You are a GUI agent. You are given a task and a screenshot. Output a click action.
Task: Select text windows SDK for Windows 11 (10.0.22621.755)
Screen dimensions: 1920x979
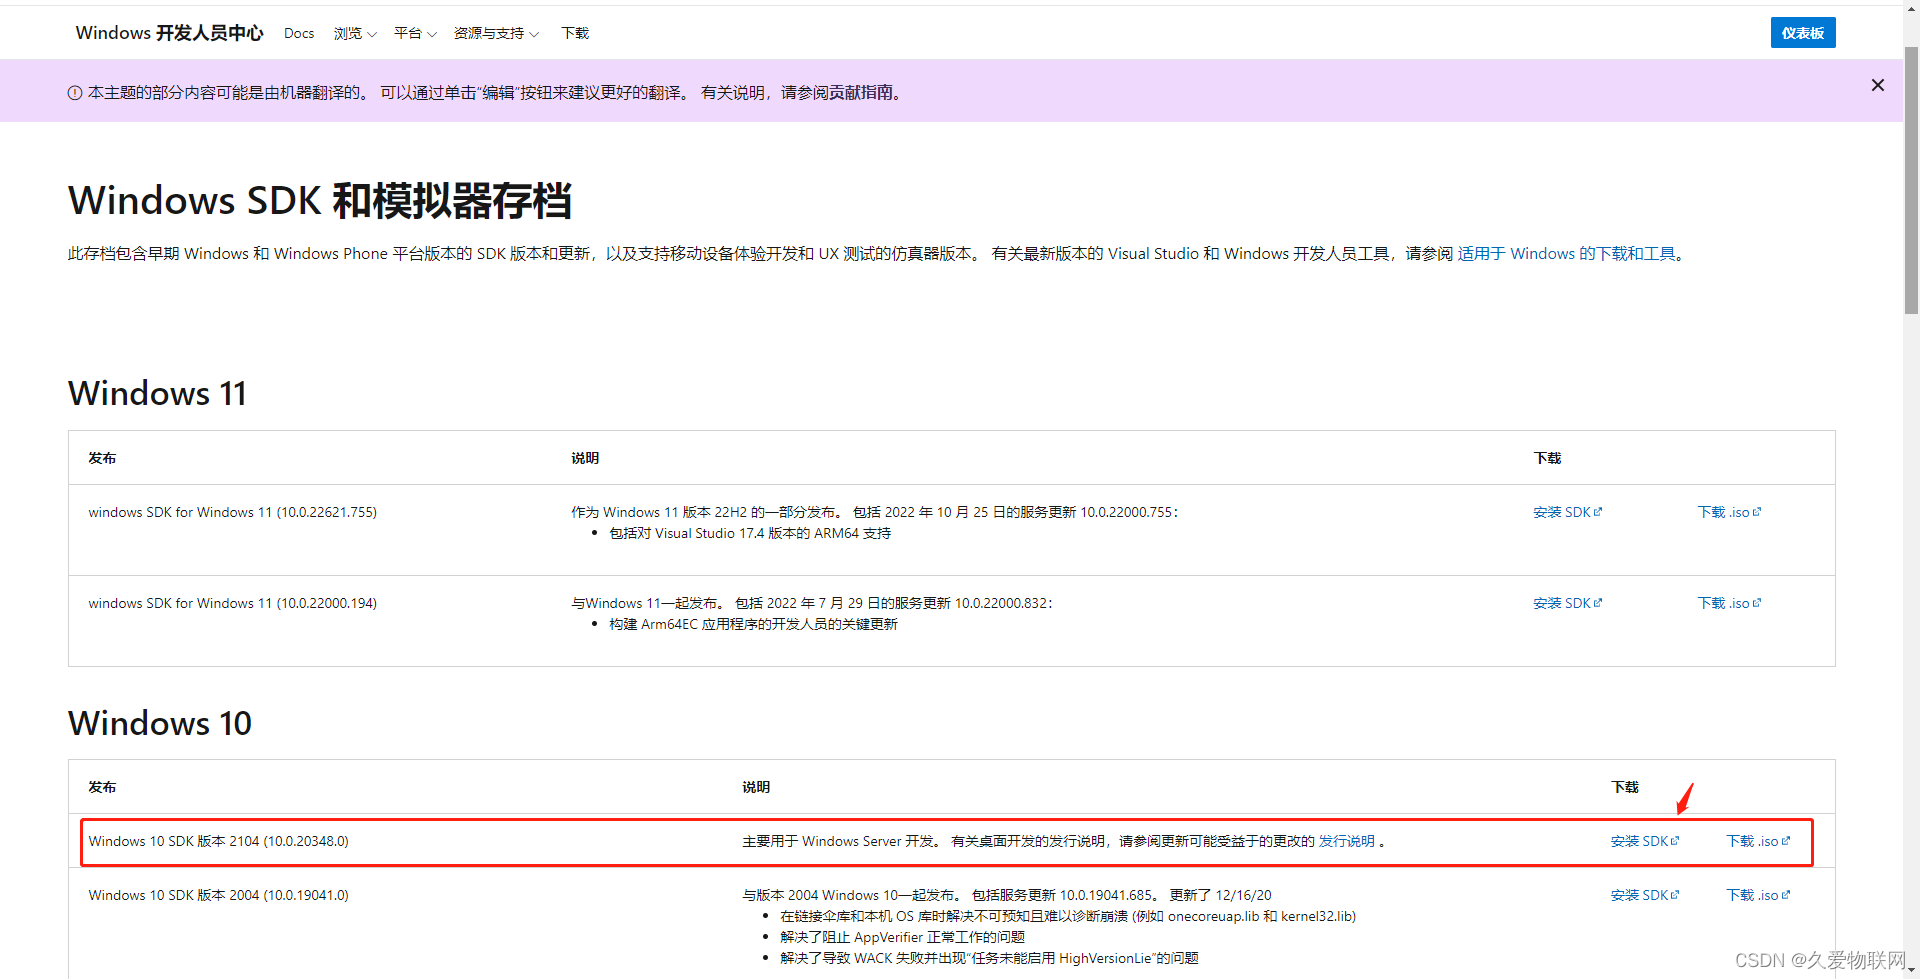(232, 512)
